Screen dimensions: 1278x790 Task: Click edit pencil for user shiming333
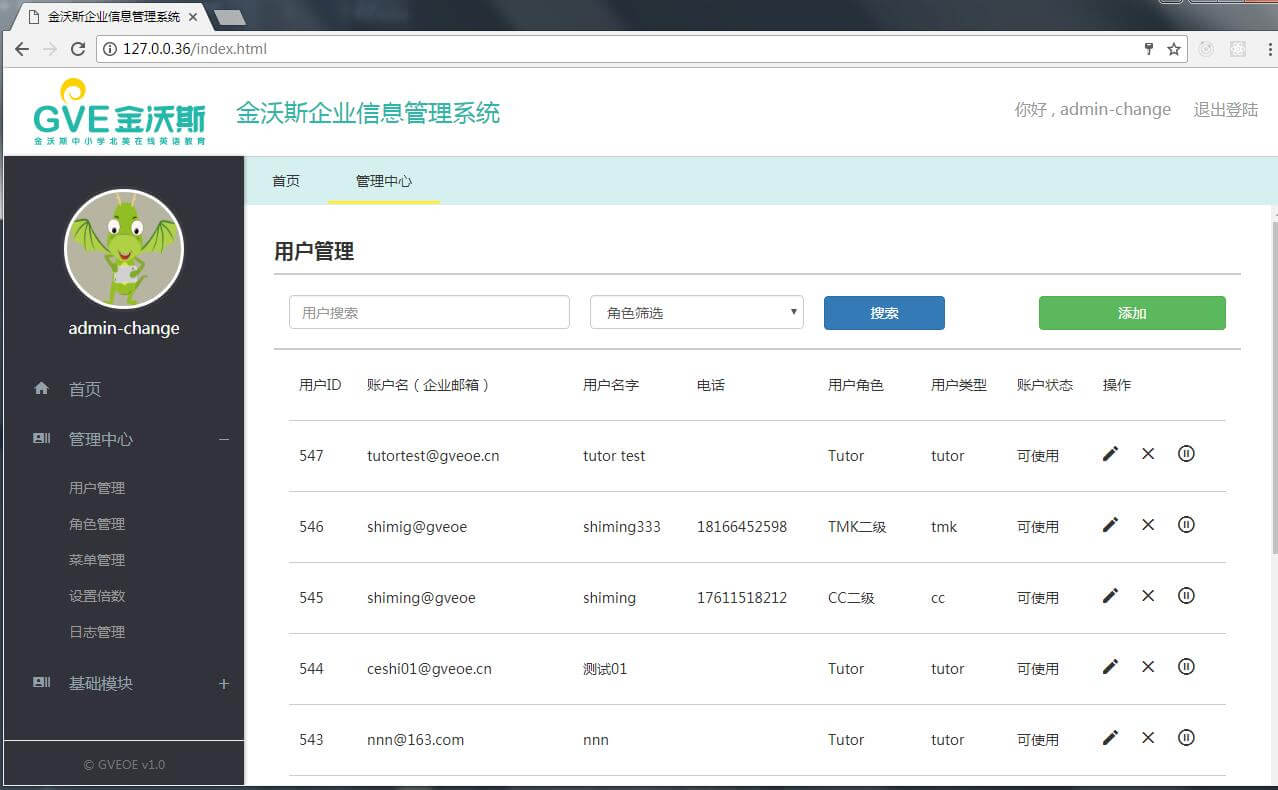[x=1110, y=525]
